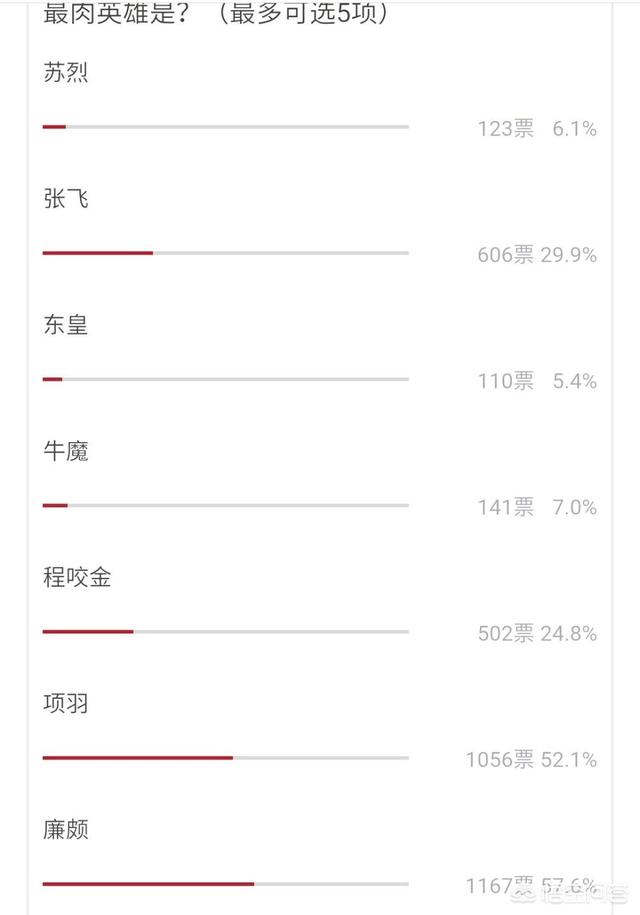Click the poll title 最肉英雄是?
640x915 pixels.
click(117, 13)
